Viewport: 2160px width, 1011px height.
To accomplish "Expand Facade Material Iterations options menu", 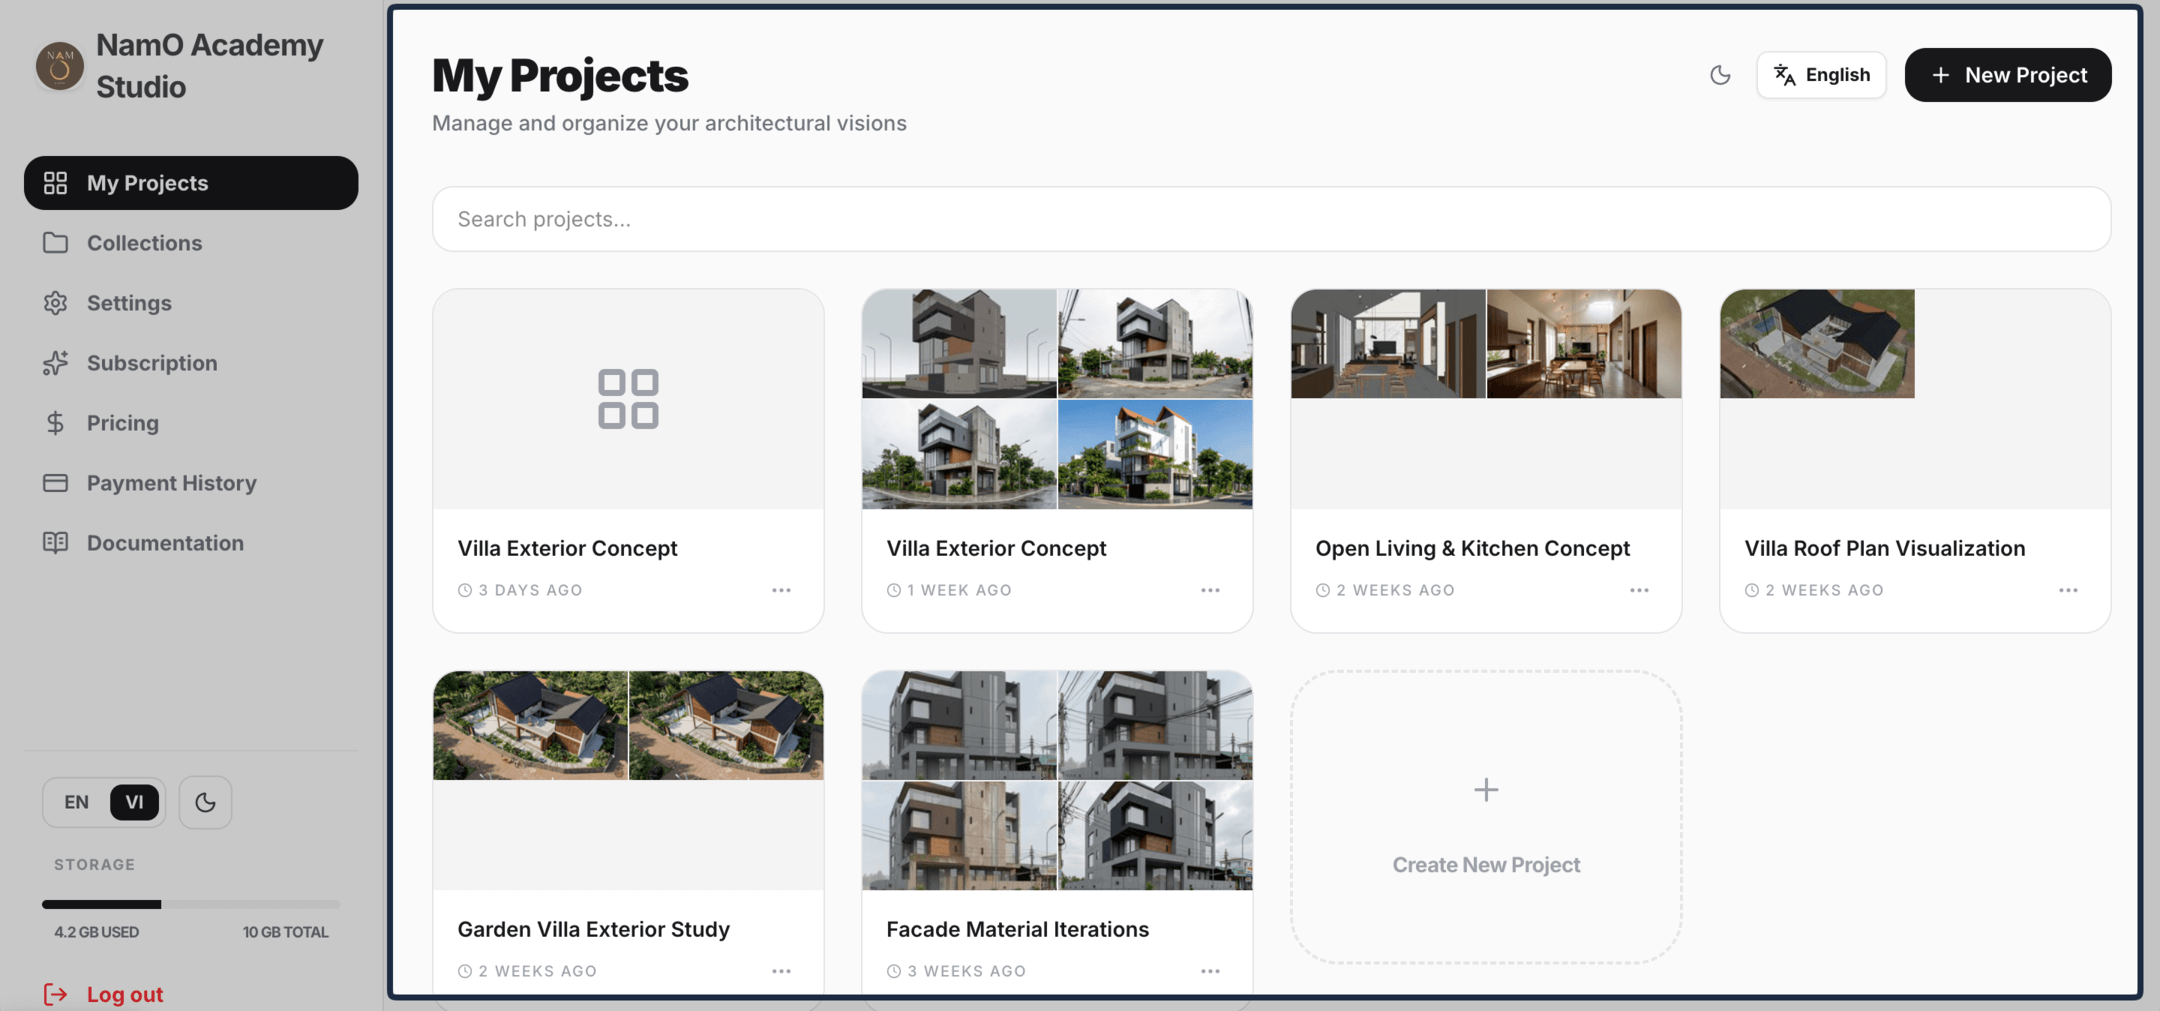I will [x=1210, y=971].
